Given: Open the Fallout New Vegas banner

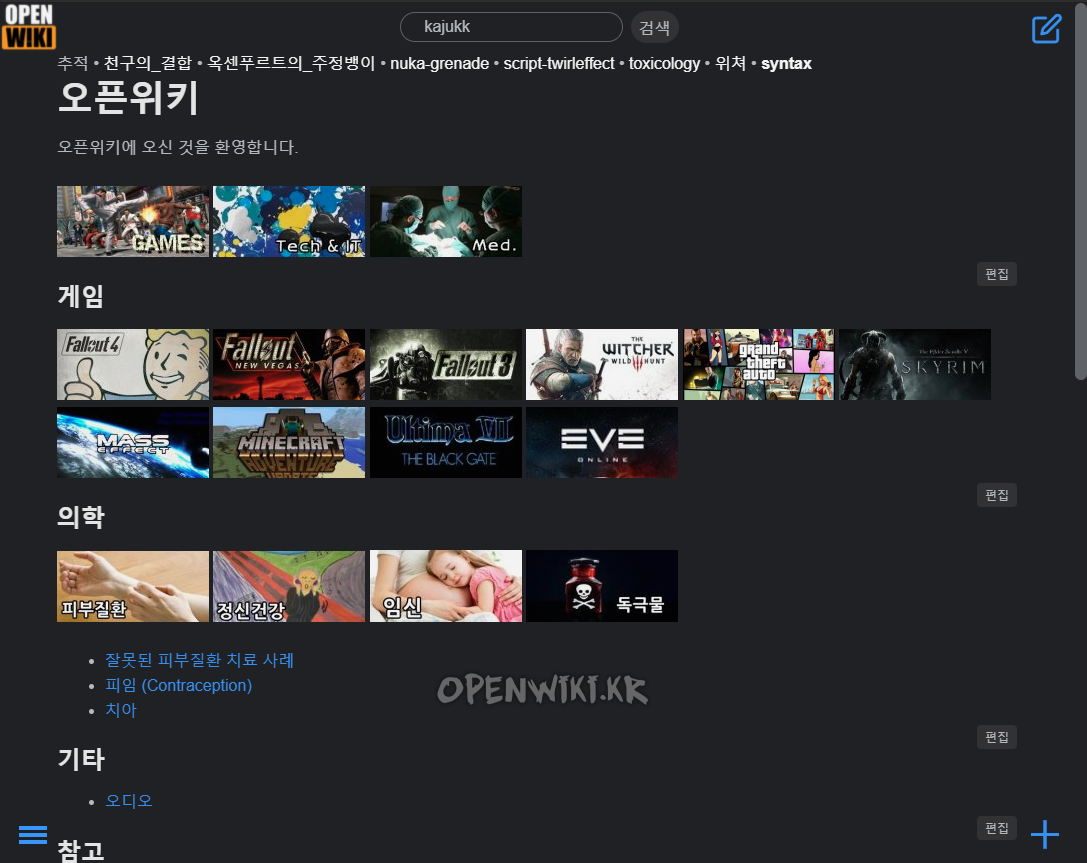Looking at the screenshot, I should tap(289, 365).
